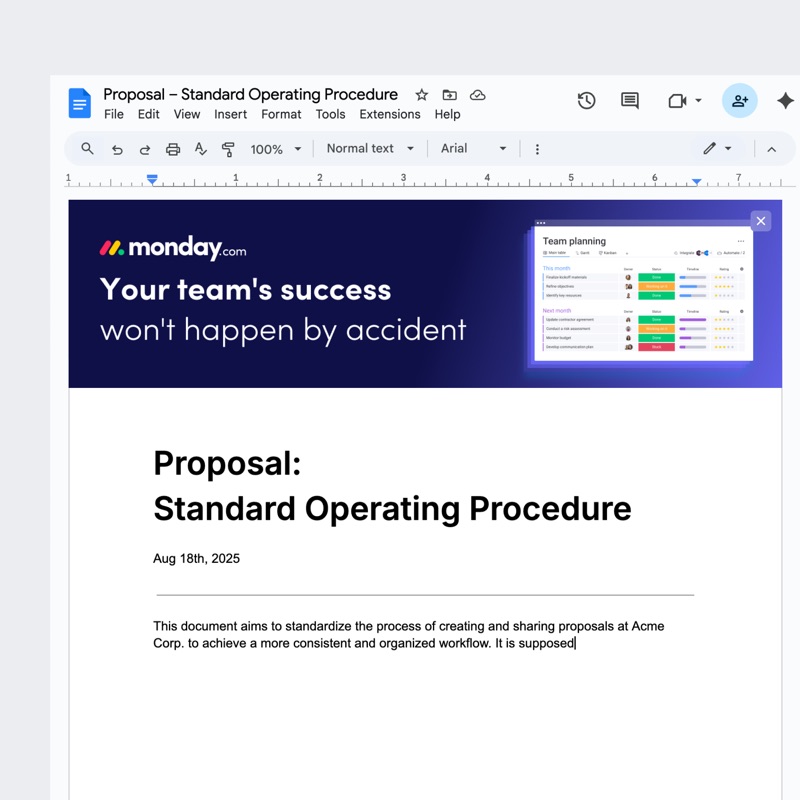Click the pencil editing mode icon
800x800 pixels.
pyautogui.click(x=709, y=148)
